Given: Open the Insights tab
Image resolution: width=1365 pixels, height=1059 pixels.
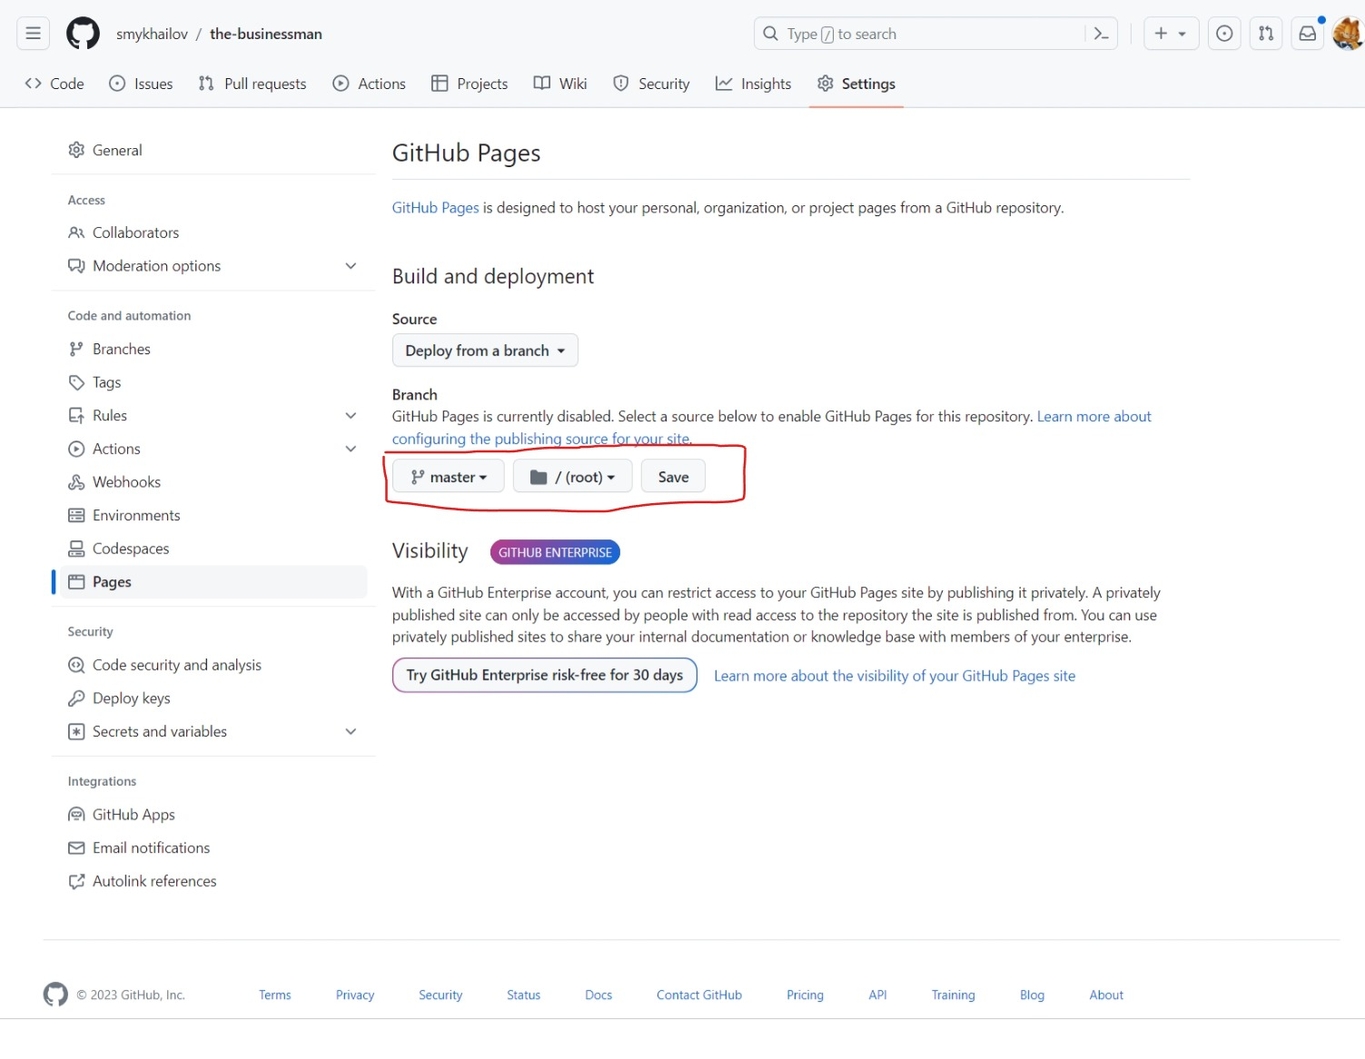Looking at the screenshot, I should 754,84.
